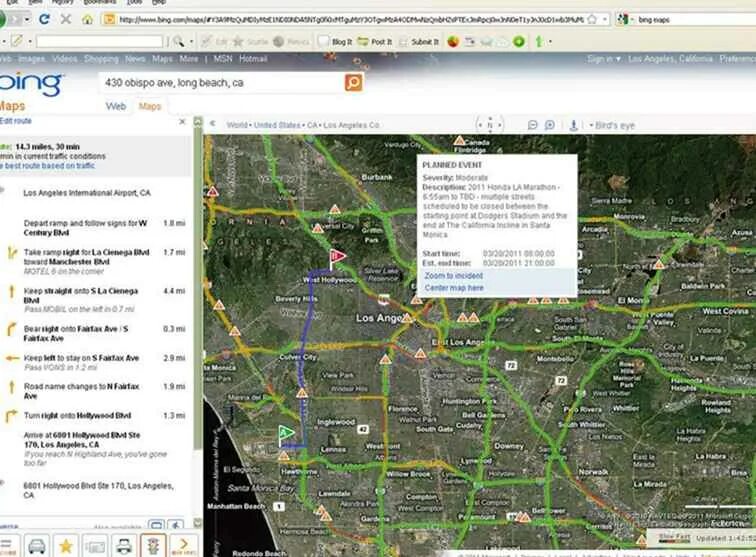Zoom out the map with minus icon

(532, 125)
